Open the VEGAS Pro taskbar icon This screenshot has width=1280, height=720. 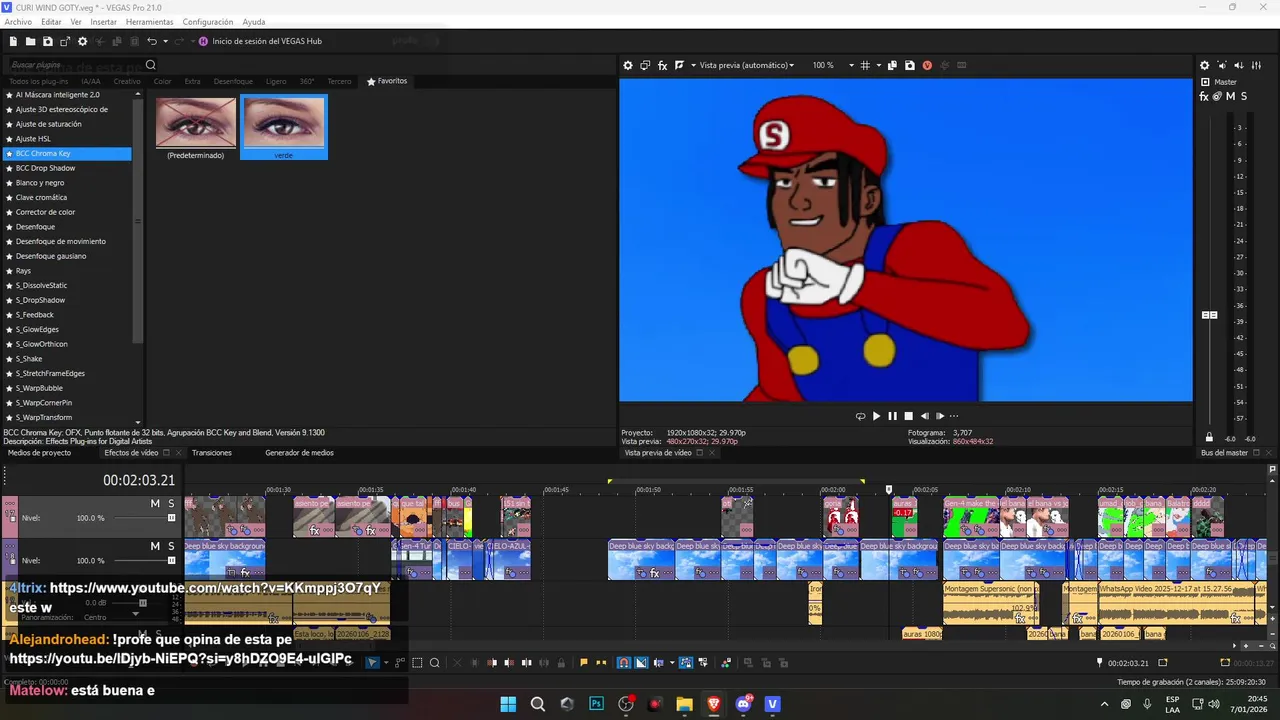pyautogui.click(x=772, y=704)
